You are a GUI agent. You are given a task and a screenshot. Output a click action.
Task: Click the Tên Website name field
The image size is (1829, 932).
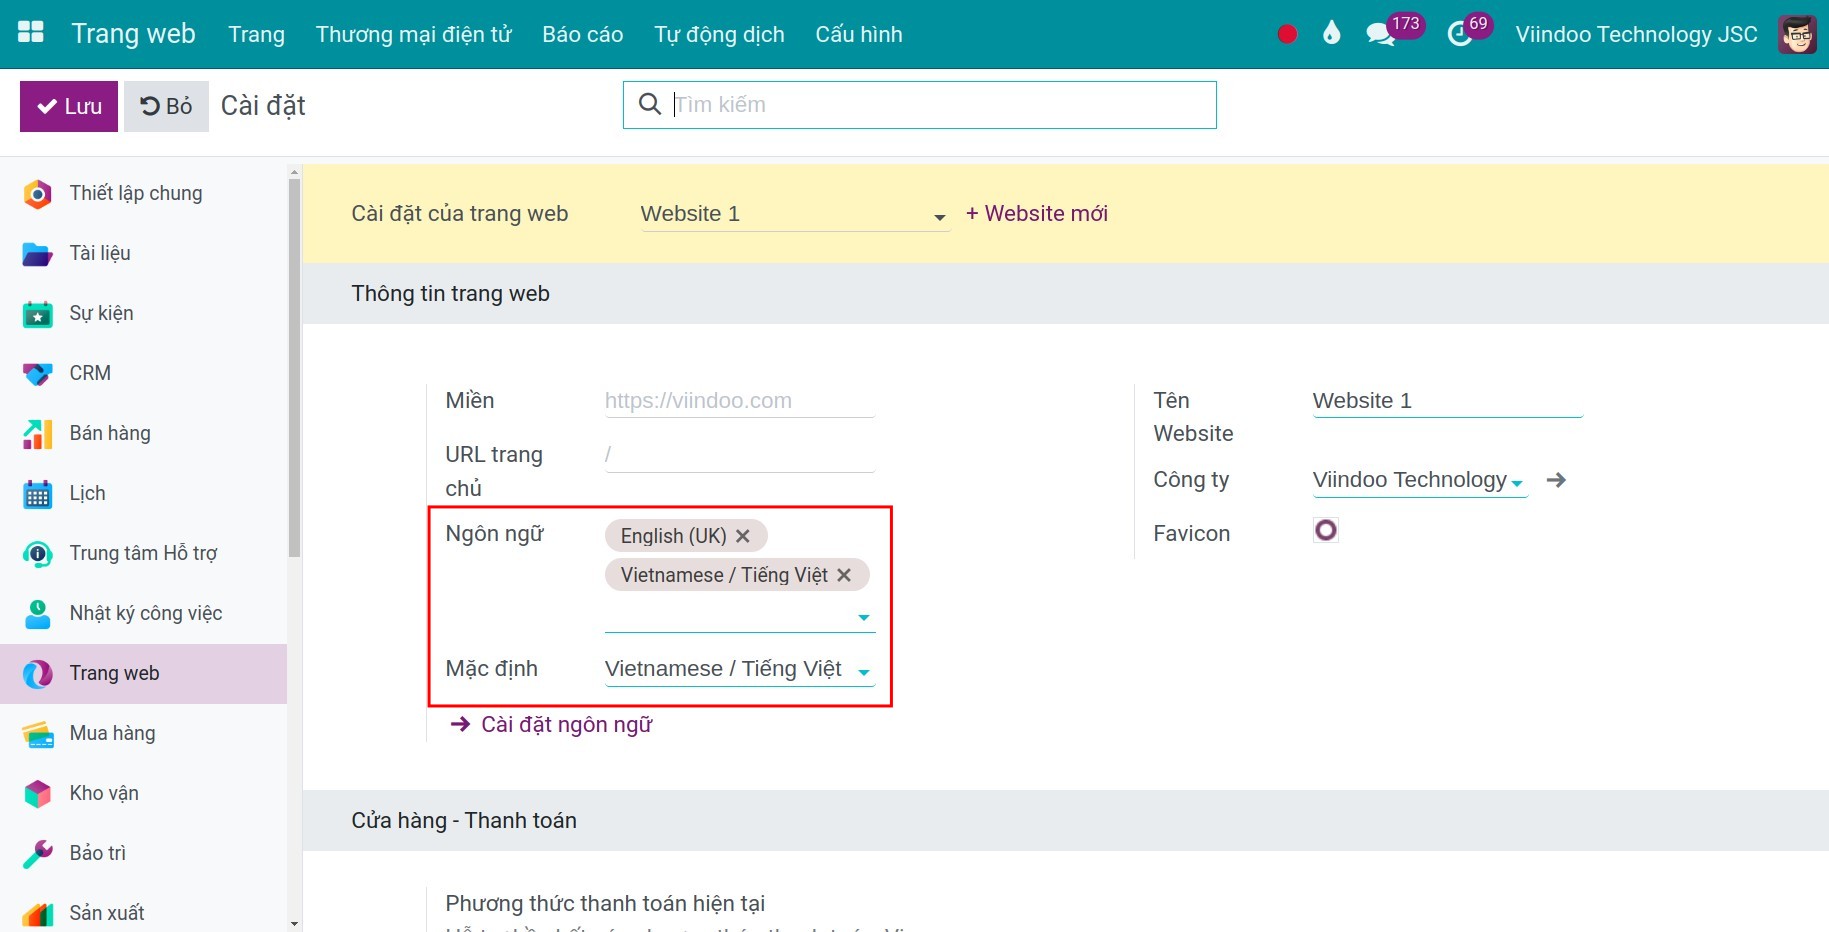point(1447,401)
